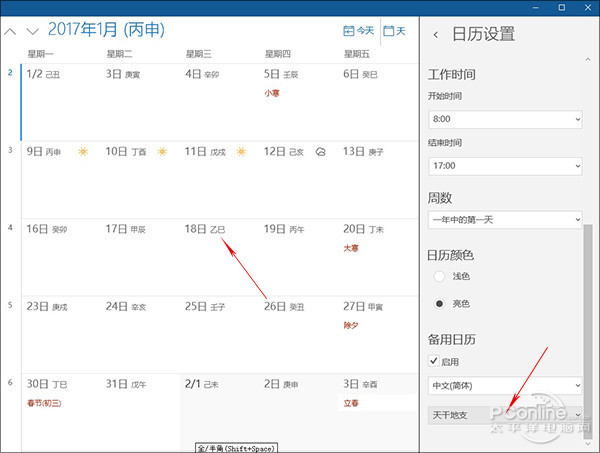Select the 5日 壬辰 day cell
Screen dimensions: 600x453
pyautogui.click(x=299, y=102)
